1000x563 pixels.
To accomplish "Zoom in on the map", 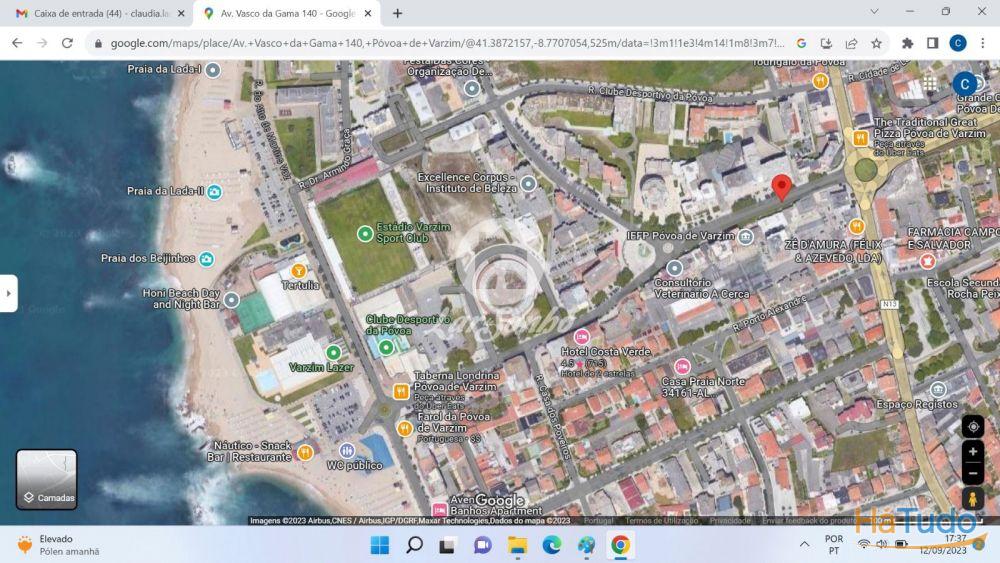I will point(972,452).
